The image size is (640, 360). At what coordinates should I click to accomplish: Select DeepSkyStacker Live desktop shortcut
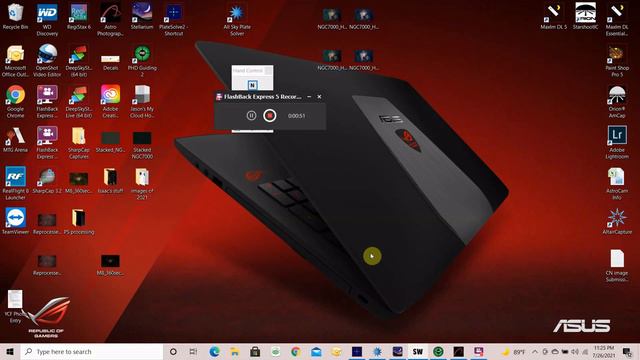point(79,101)
